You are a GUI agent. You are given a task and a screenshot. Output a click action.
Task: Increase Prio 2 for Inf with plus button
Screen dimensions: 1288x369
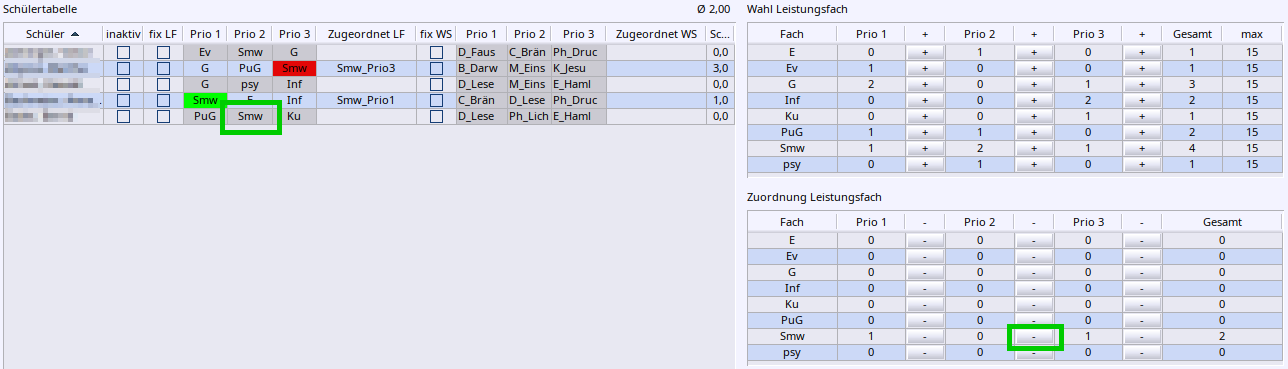1034,99
